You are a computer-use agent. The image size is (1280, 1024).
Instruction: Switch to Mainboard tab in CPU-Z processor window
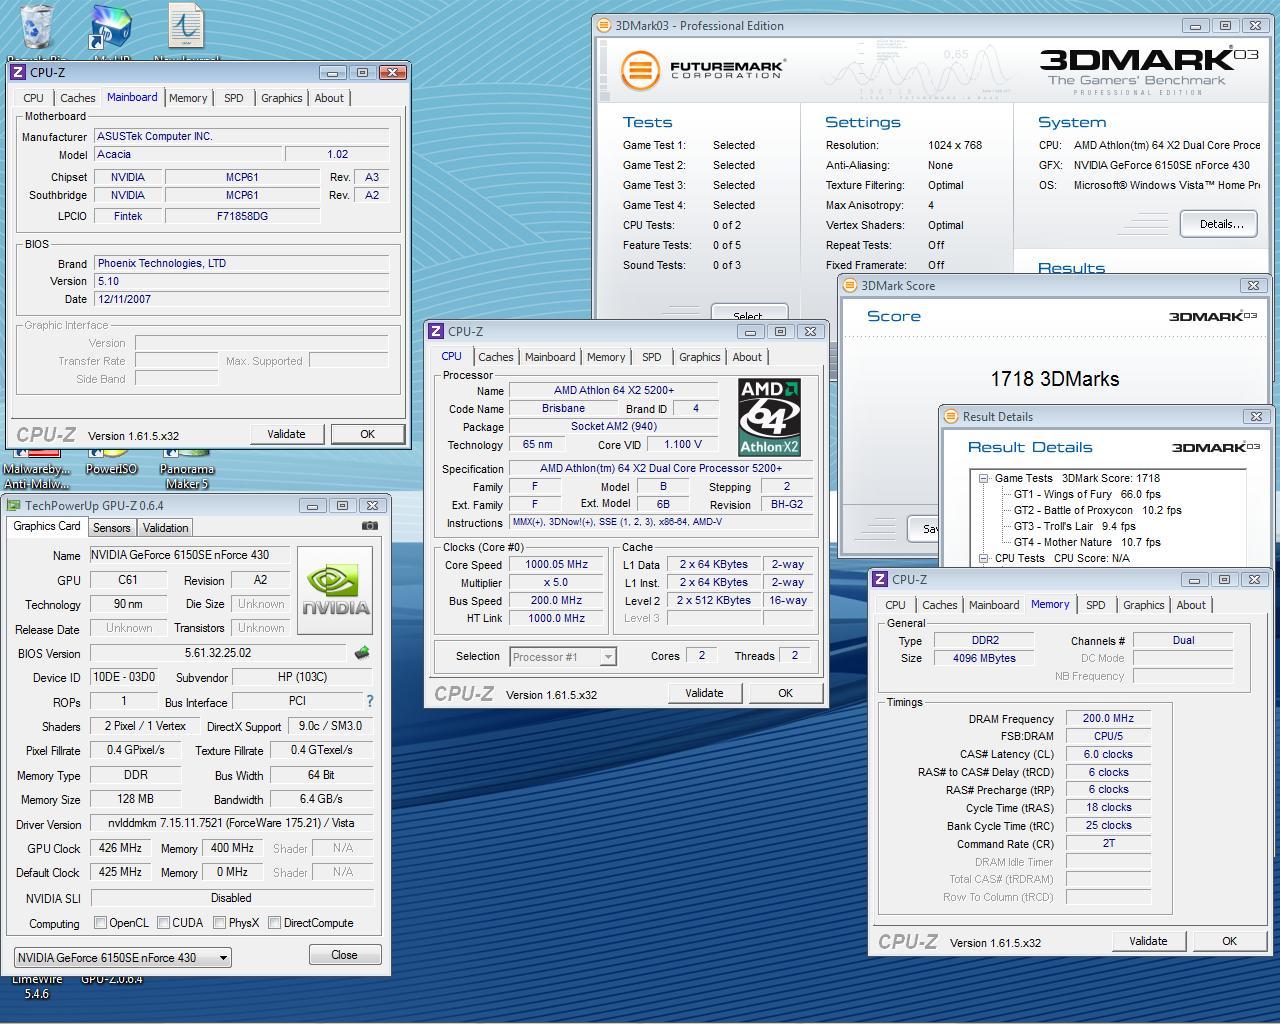pyautogui.click(x=550, y=357)
